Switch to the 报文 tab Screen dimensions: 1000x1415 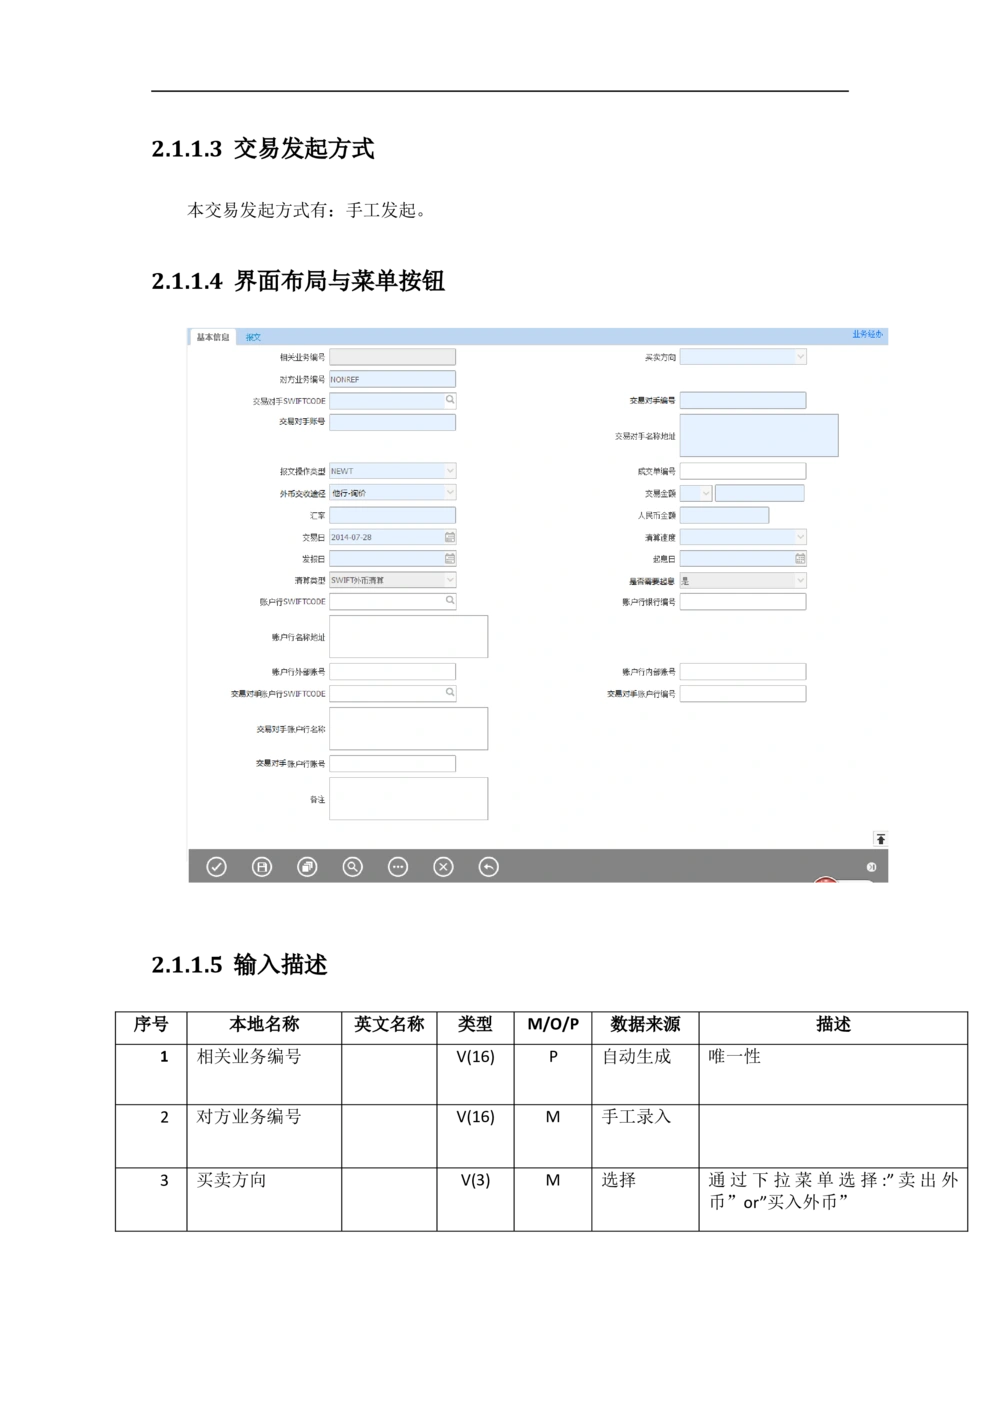(253, 337)
